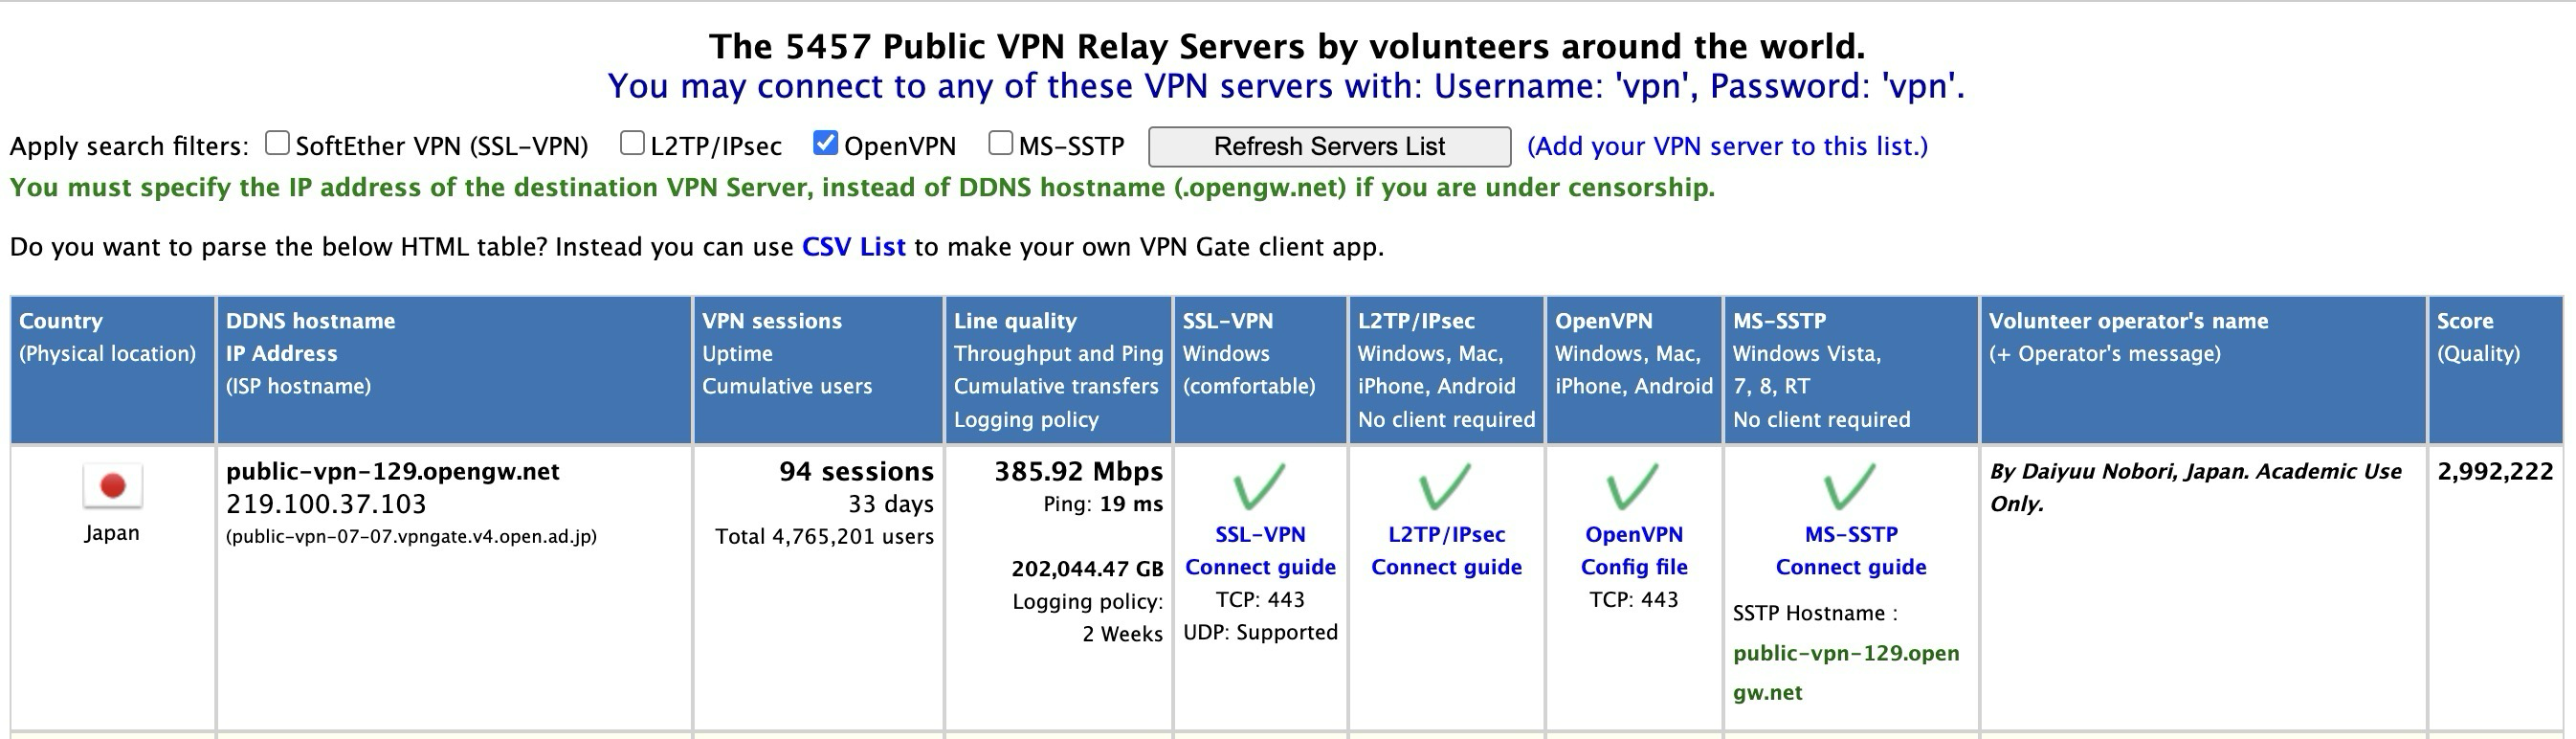Click the Japan country label
The height and width of the screenshot is (739, 2576).
tap(112, 533)
